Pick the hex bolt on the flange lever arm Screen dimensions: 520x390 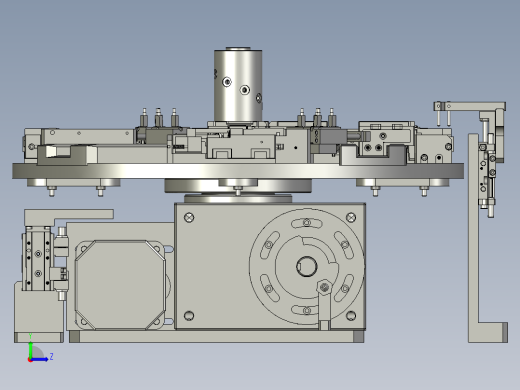click(324, 287)
